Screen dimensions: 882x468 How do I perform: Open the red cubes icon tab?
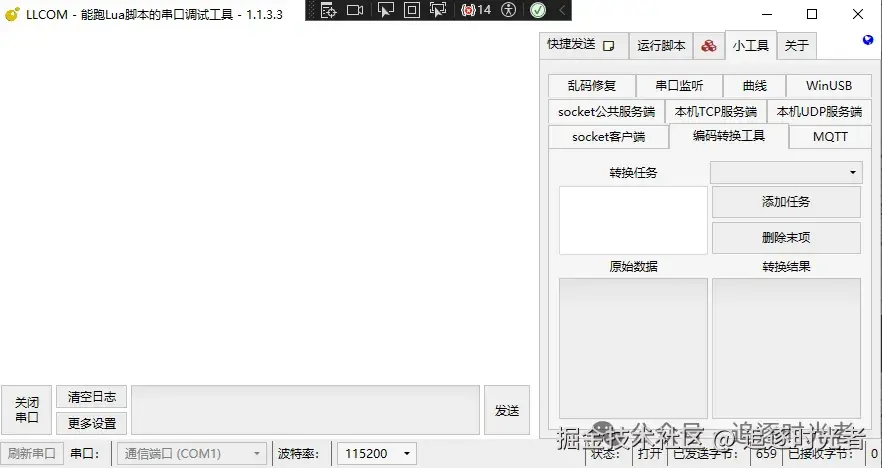[x=709, y=46]
